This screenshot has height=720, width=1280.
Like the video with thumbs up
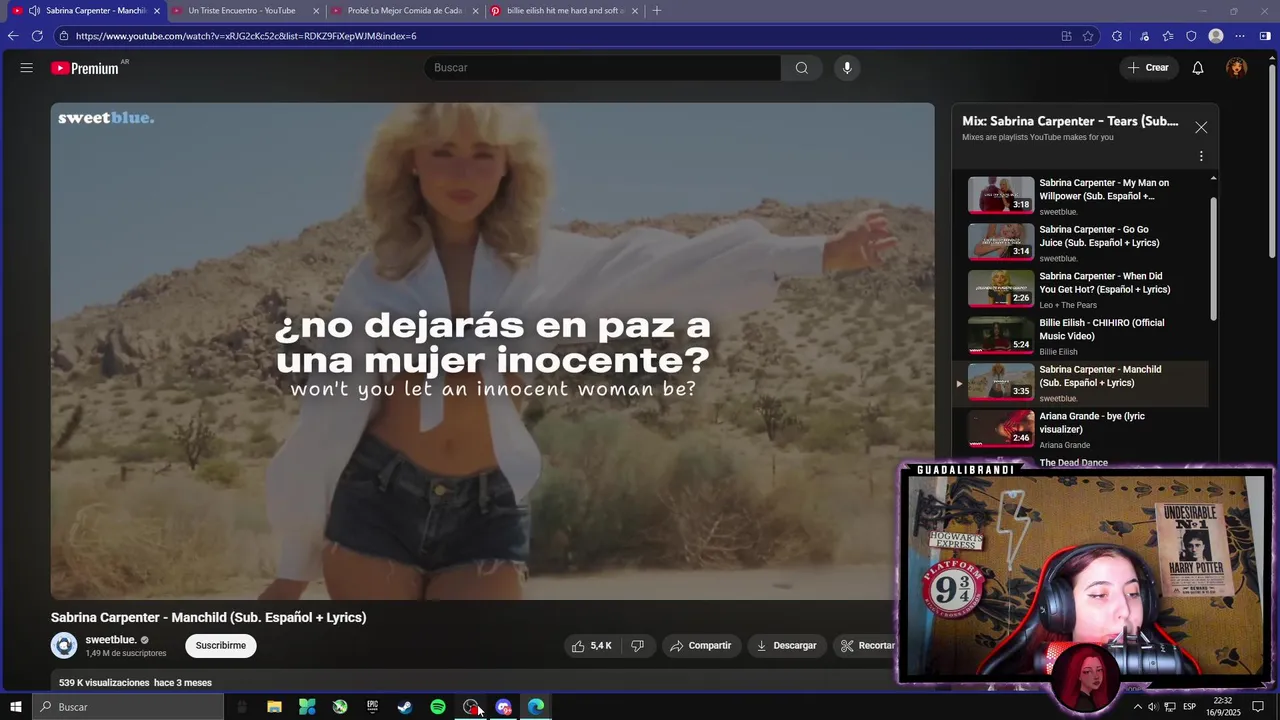coord(591,646)
